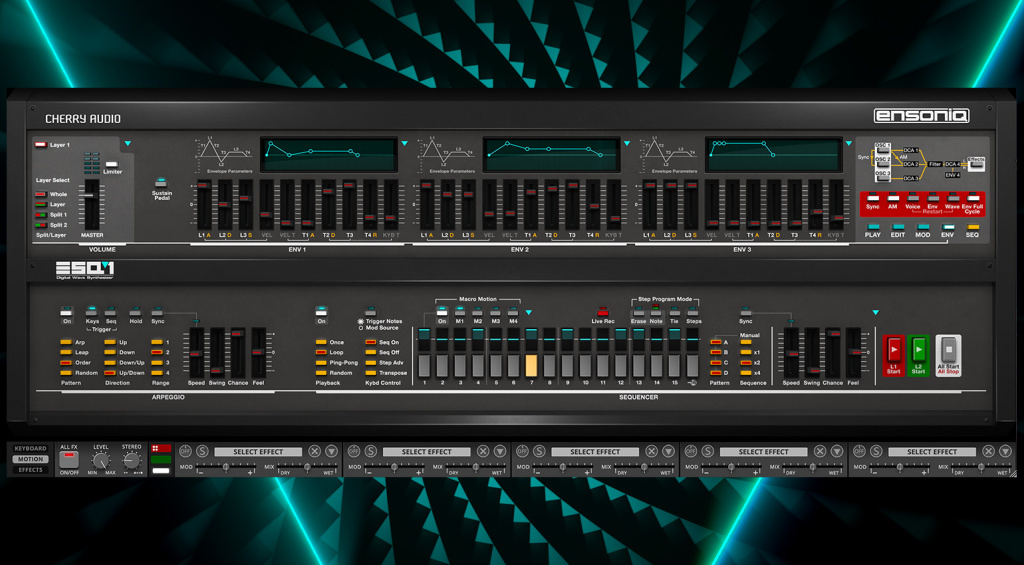Screen dimensions: 1024x565
Task: Click the first effect slot's OFF power icon
Action: click(x=185, y=451)
